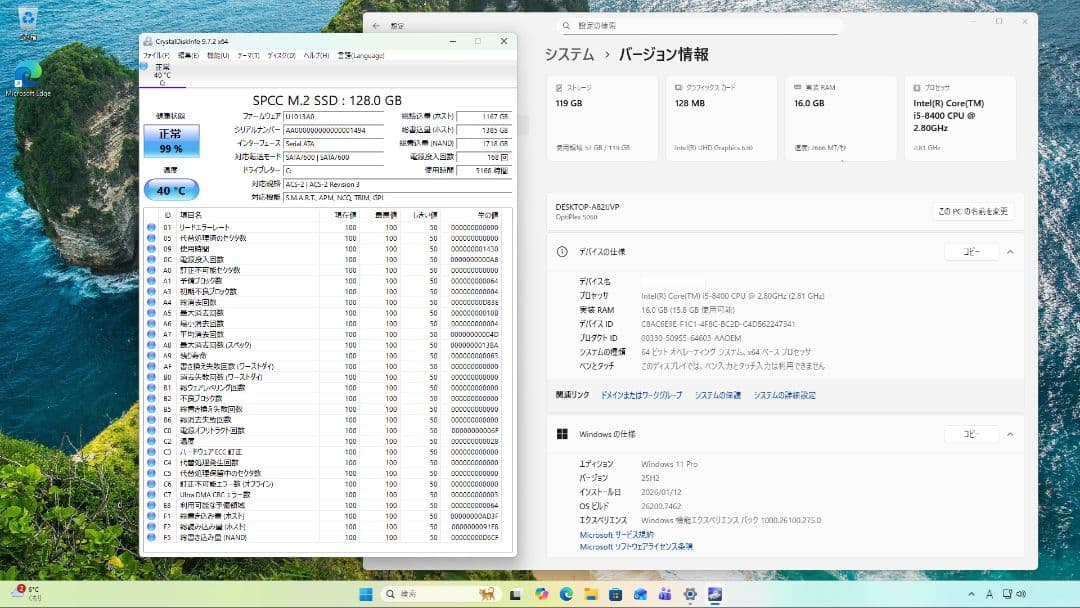Click the CrystalDiskInfo title bar app icon
The image size is (1080, 608).
point(147,41)
